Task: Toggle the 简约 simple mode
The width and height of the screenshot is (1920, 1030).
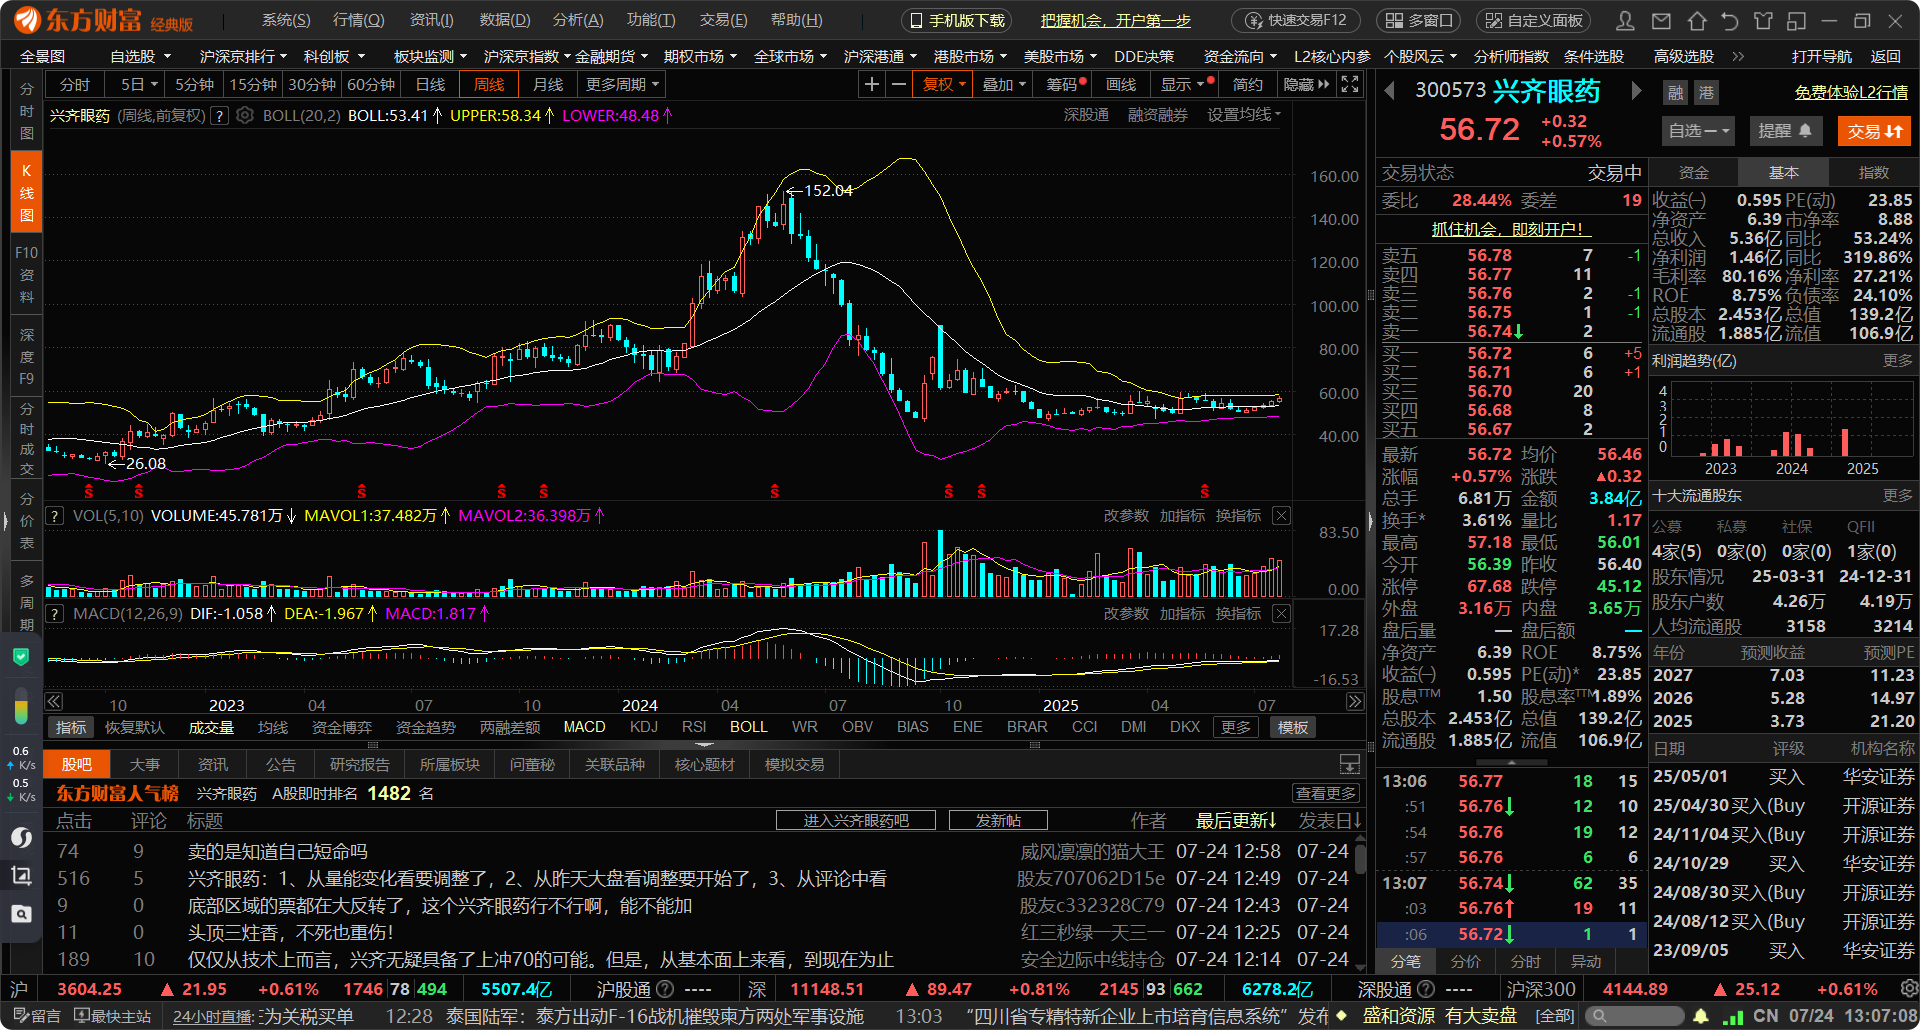Action: (1247, 84)
